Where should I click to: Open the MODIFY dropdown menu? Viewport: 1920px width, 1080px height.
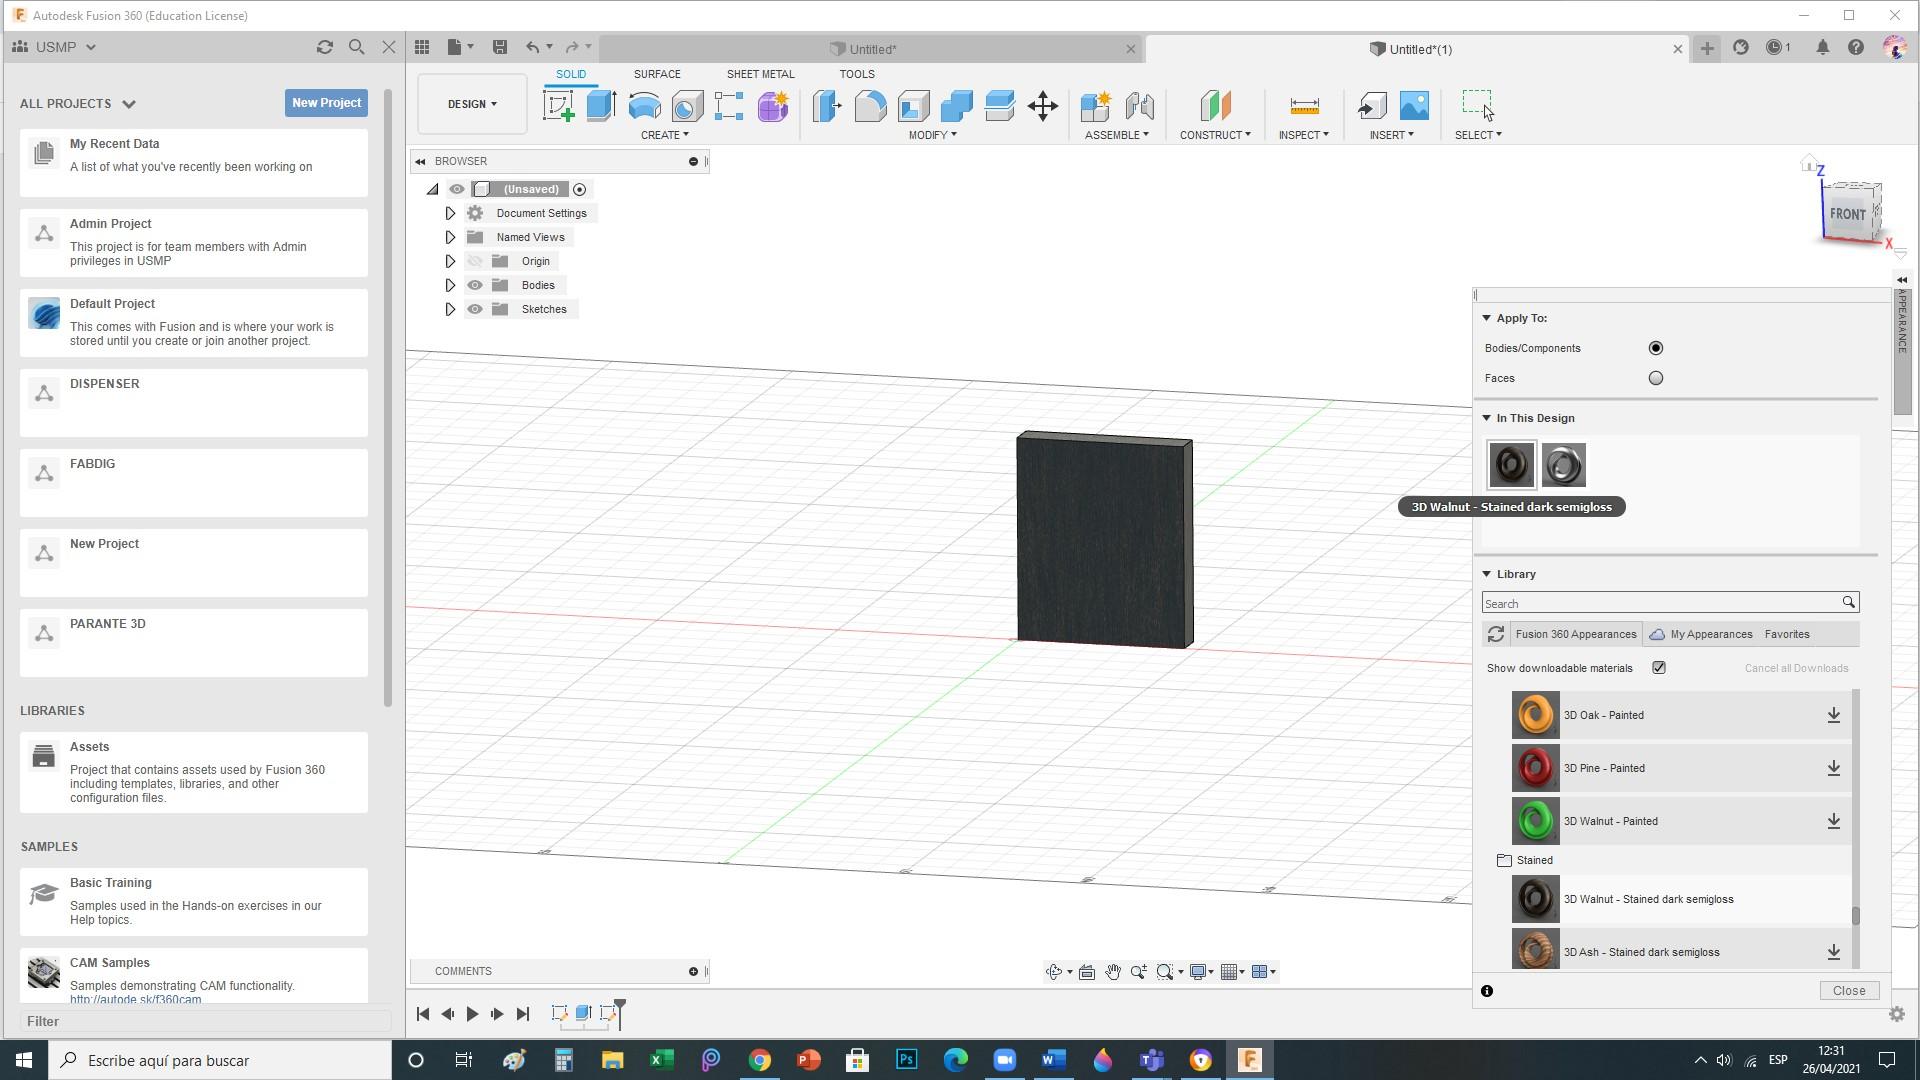932,135
